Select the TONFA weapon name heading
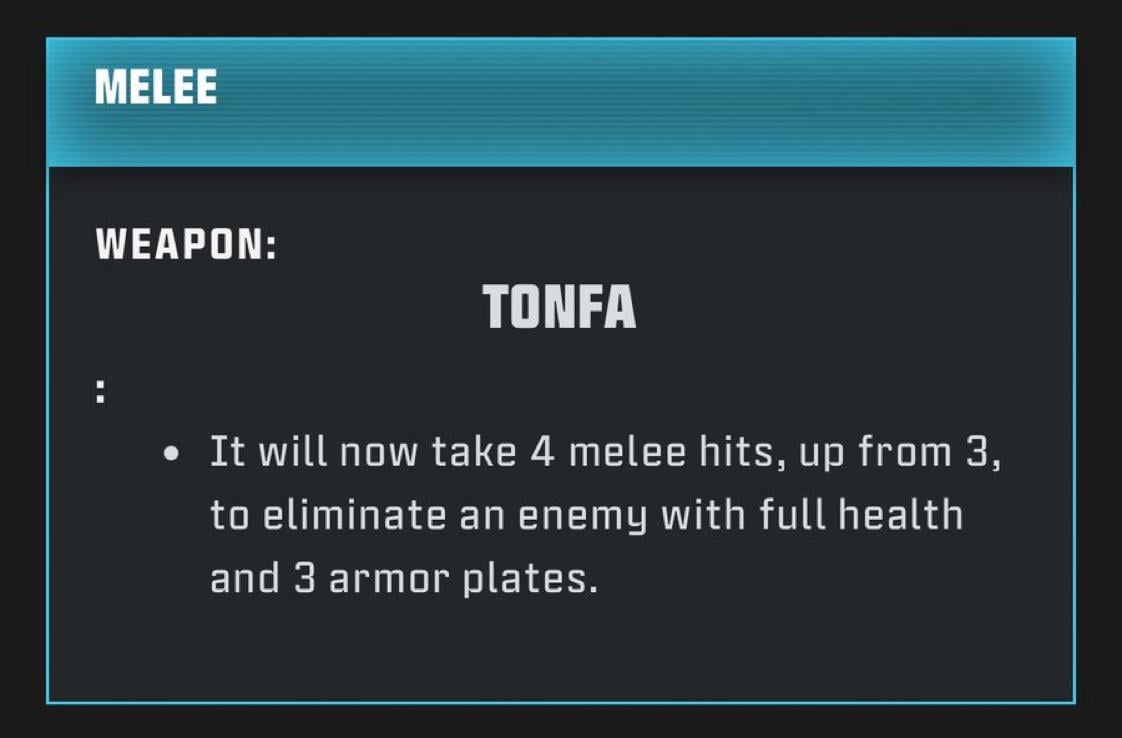Image resolution: width=1122 pixels, height=738 pixels. point(559,307)
